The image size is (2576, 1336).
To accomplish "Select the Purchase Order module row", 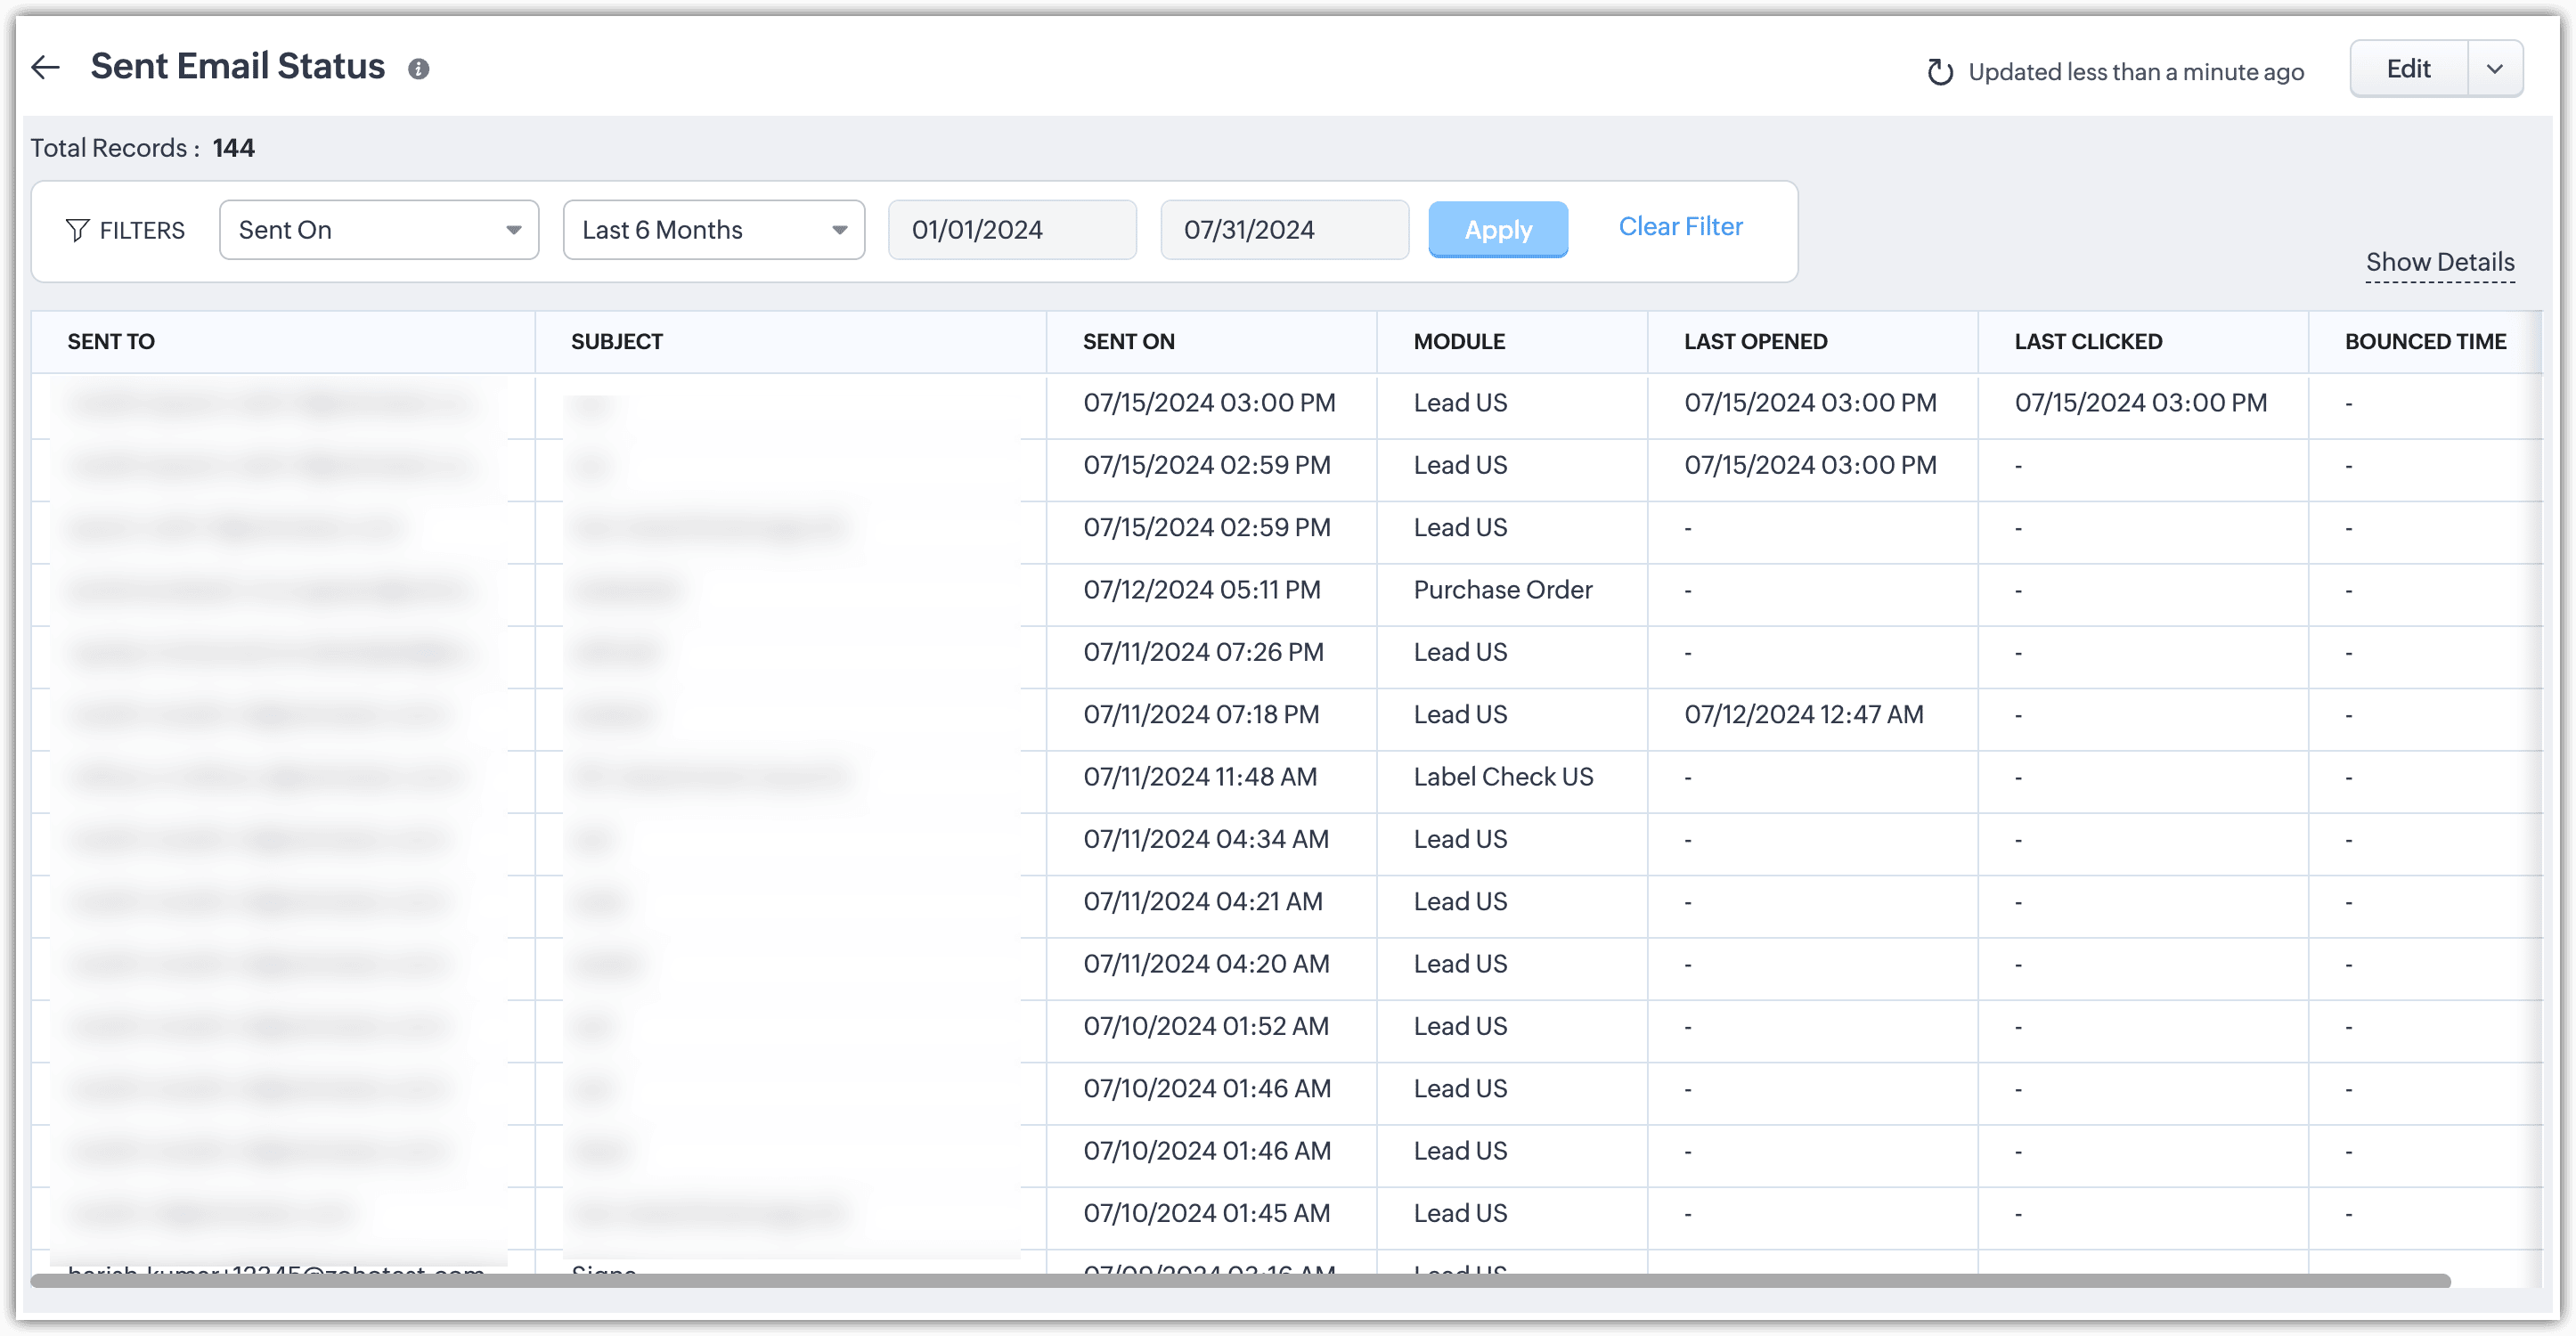I will pyautogui.click(x=1502, y=590).
